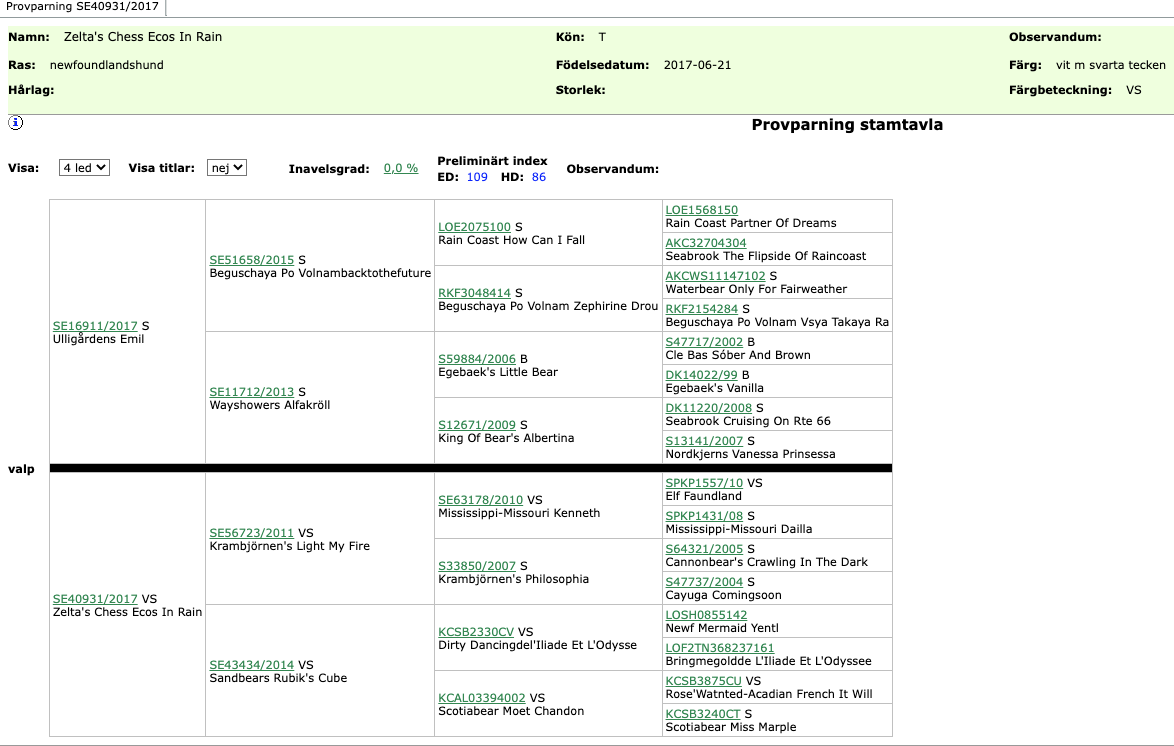Open RKF3048414 registration link

[x=474, y=293]
